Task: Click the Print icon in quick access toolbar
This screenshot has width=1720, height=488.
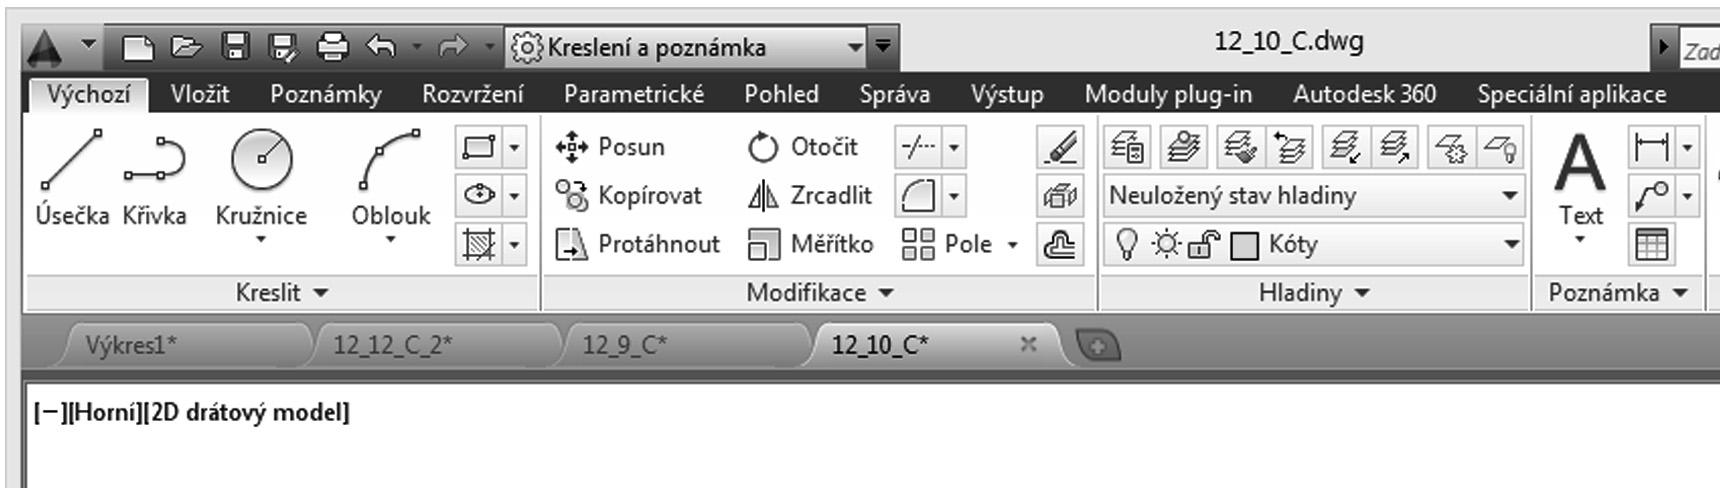Action: 332,46
